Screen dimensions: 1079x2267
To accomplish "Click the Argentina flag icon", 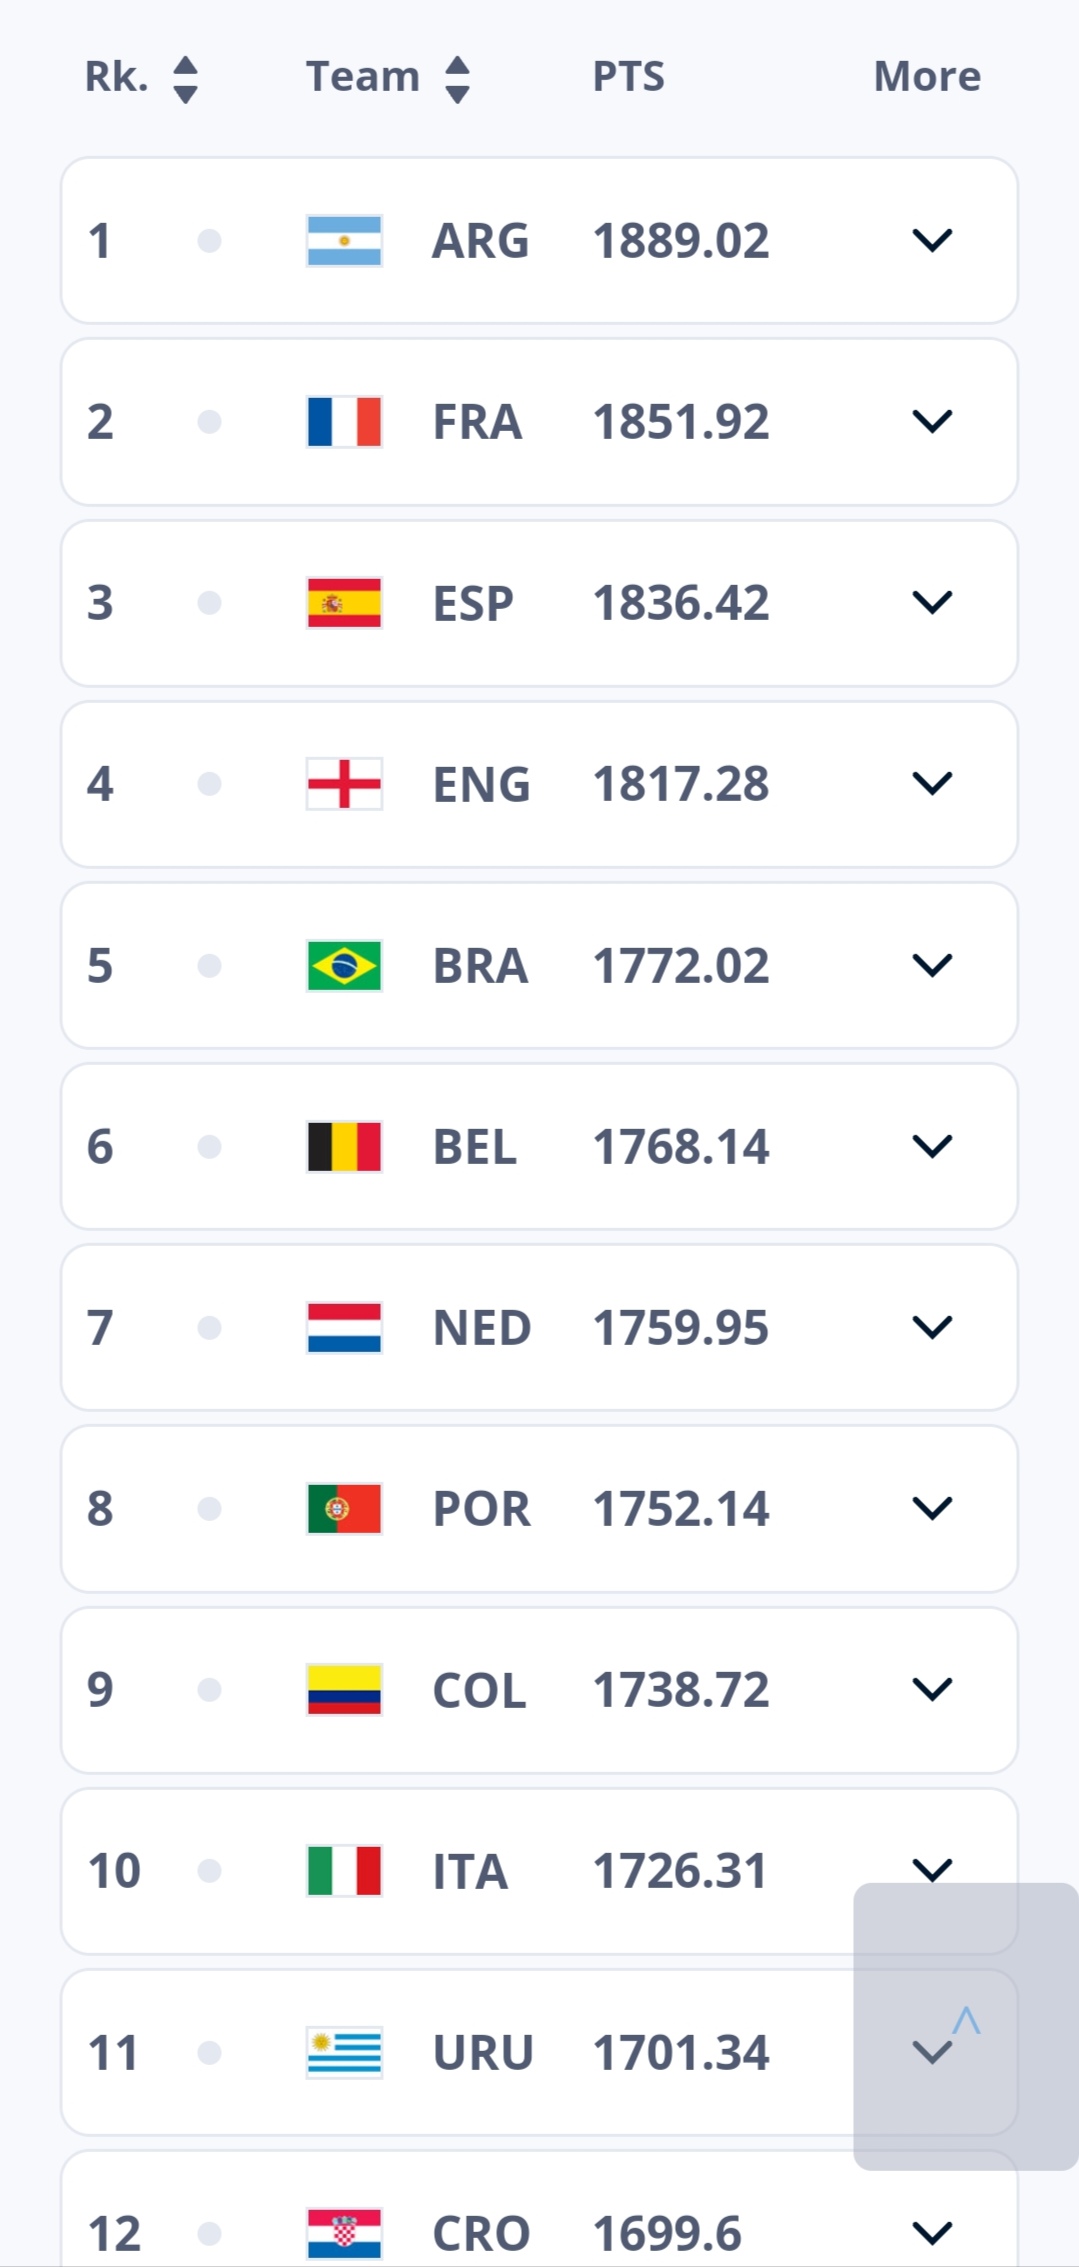I will point(344,241).
